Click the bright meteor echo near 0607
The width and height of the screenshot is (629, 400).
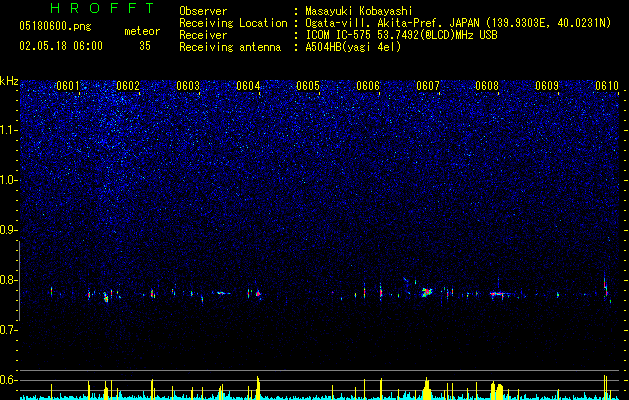(426, 292)
